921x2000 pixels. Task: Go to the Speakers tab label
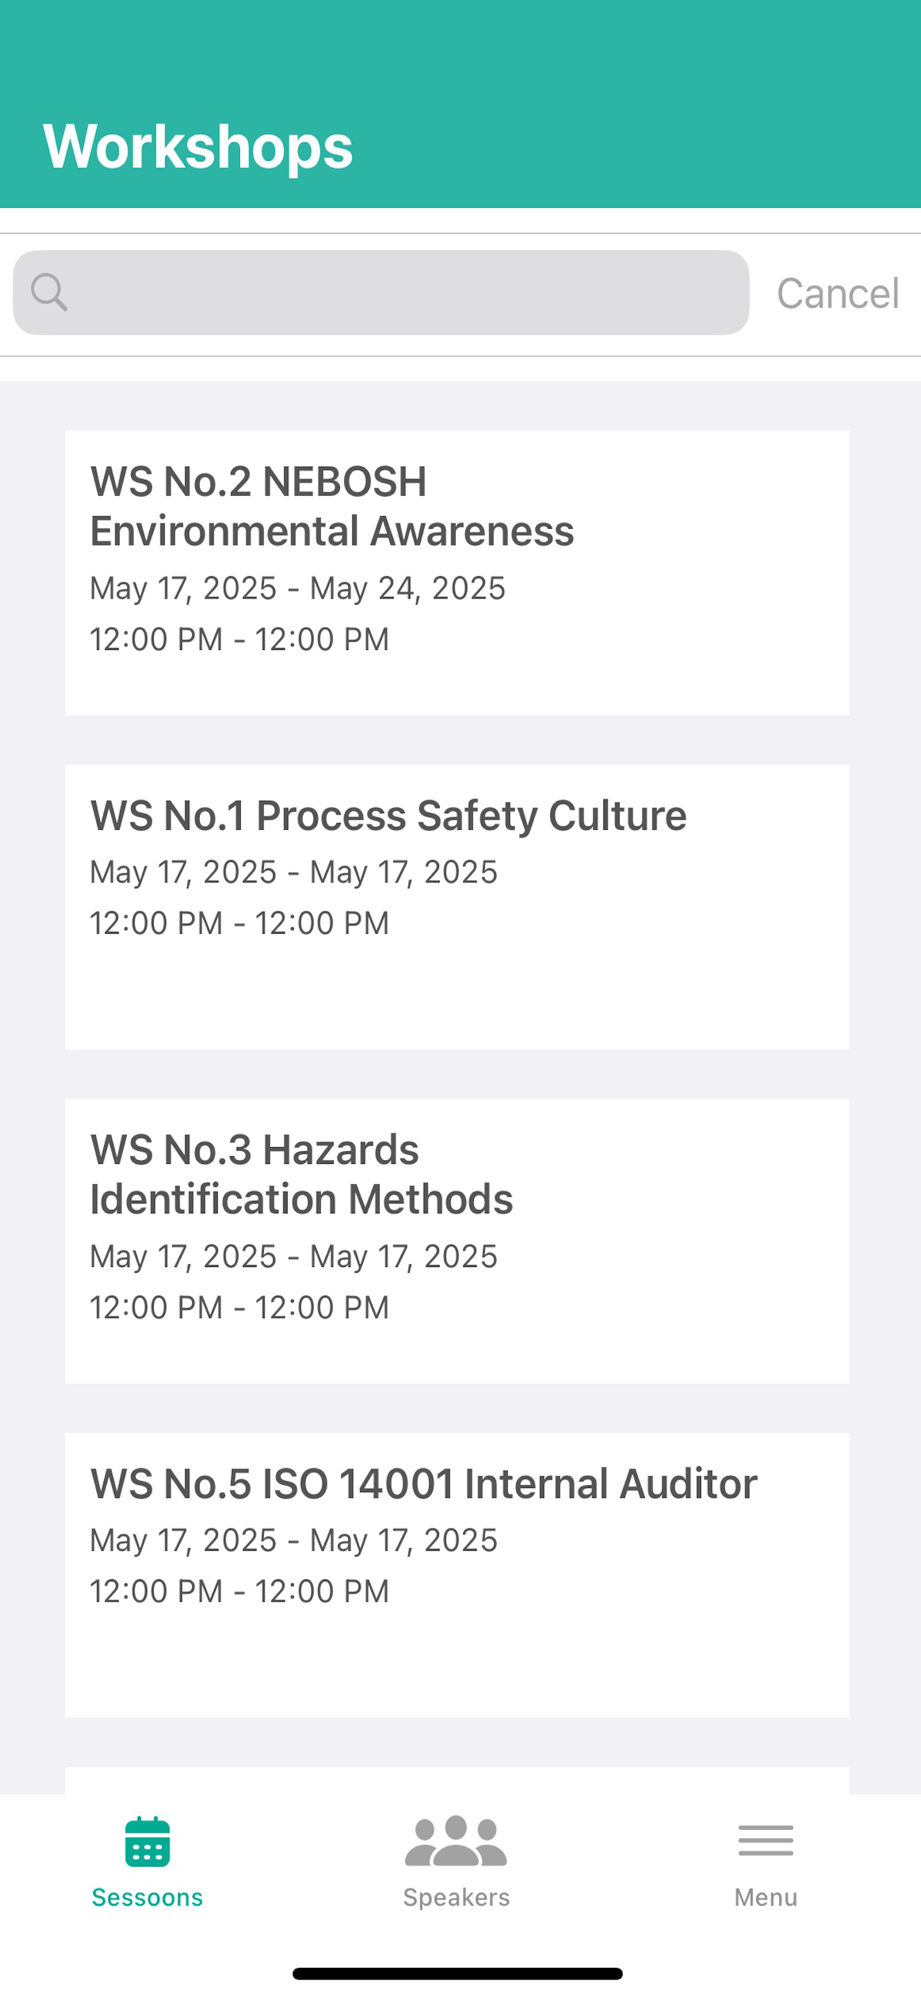click(x=456, y=1897)
